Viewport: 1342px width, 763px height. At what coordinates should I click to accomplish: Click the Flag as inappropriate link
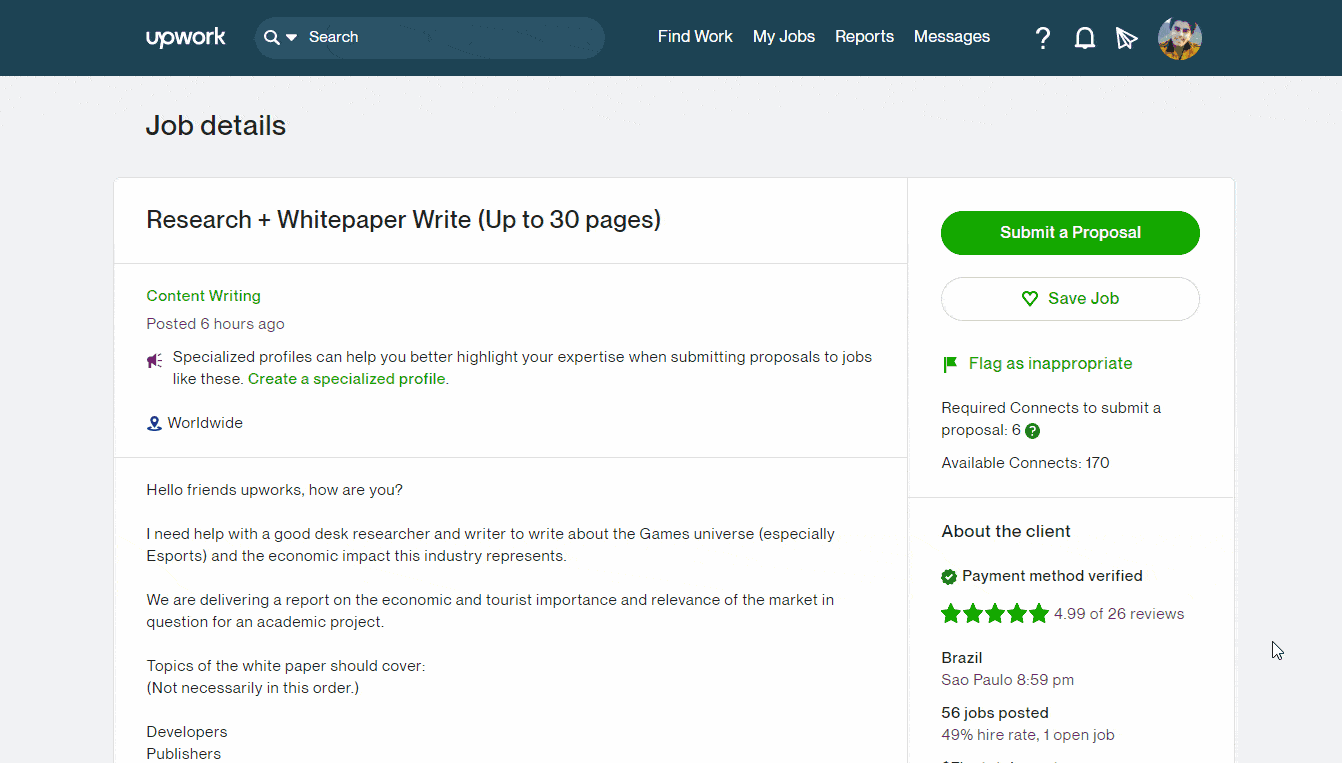(x=1050, y=364)
